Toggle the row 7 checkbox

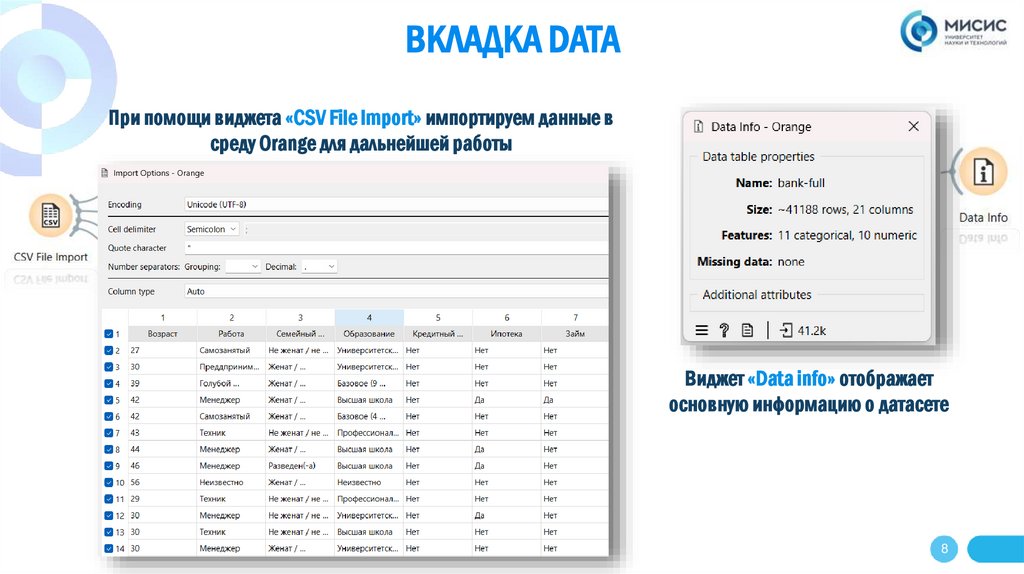click(x=108, y=433)
